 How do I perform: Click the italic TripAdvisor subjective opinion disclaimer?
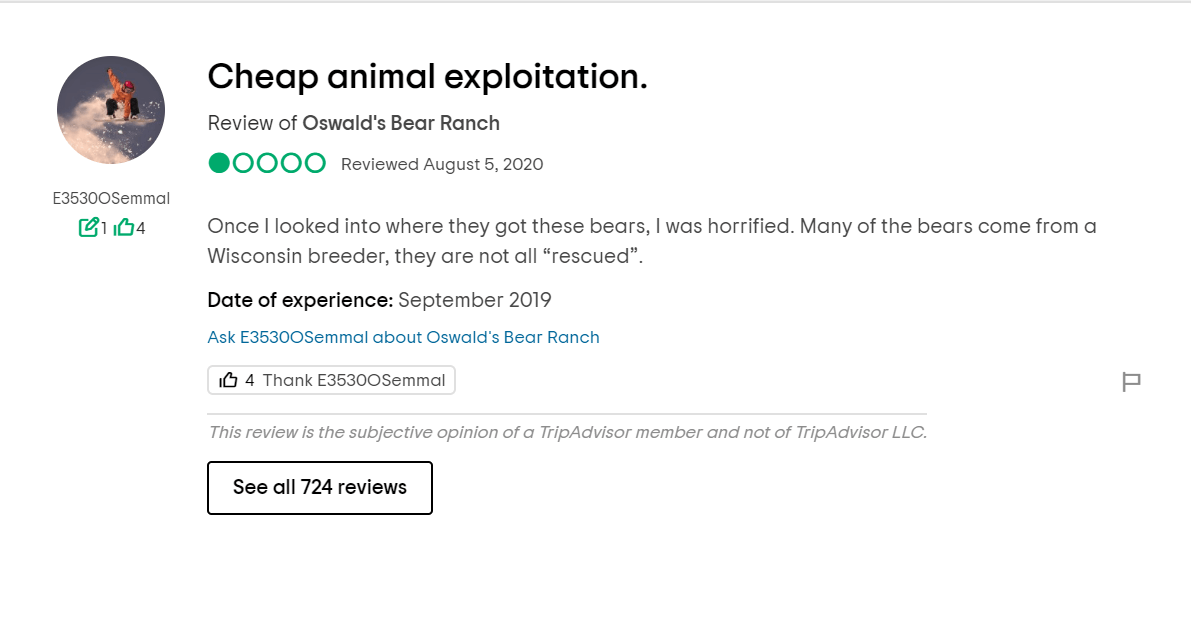(567, 432)
